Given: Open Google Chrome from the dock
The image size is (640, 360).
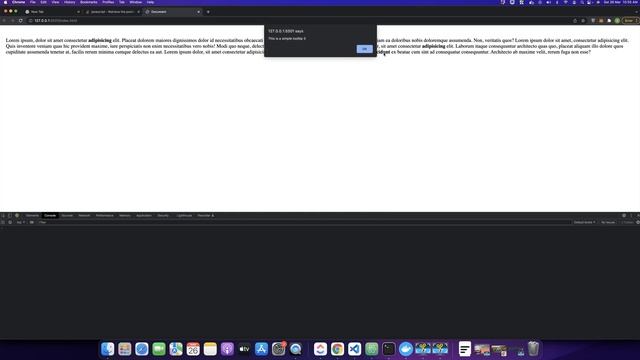Looking at the screenshot, I should point(338,349).
